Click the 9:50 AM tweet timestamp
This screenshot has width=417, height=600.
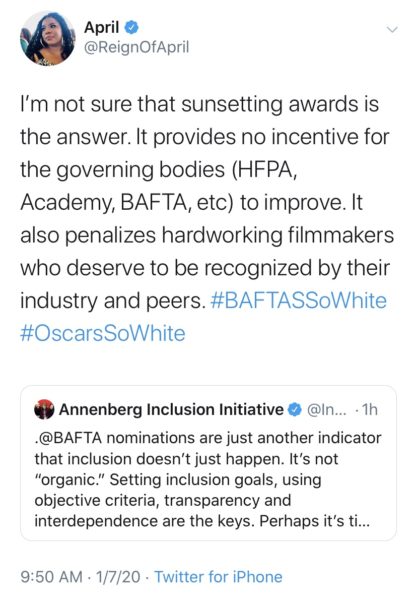pos(51,577)
